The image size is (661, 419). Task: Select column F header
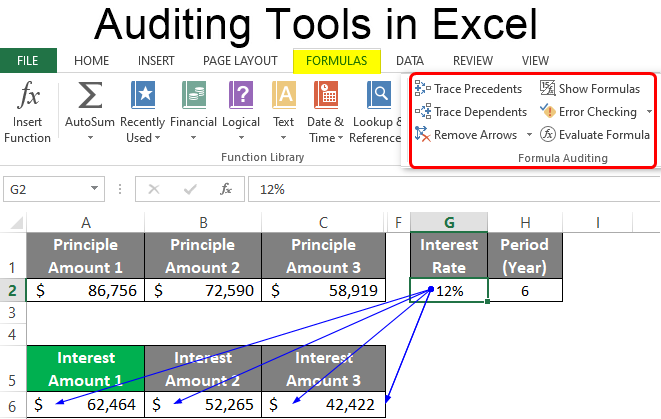tap(398, 222)
